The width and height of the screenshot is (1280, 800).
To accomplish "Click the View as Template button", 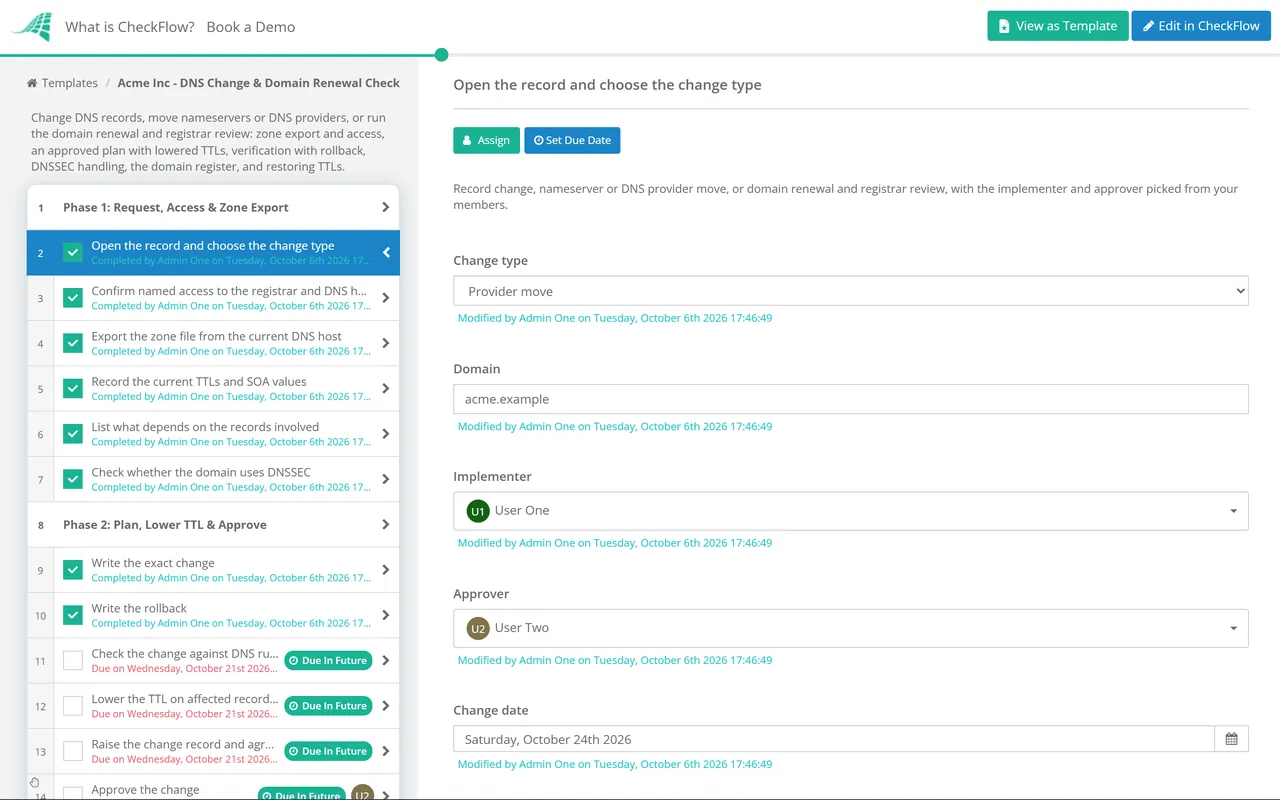I will [x=1058, y=26].
